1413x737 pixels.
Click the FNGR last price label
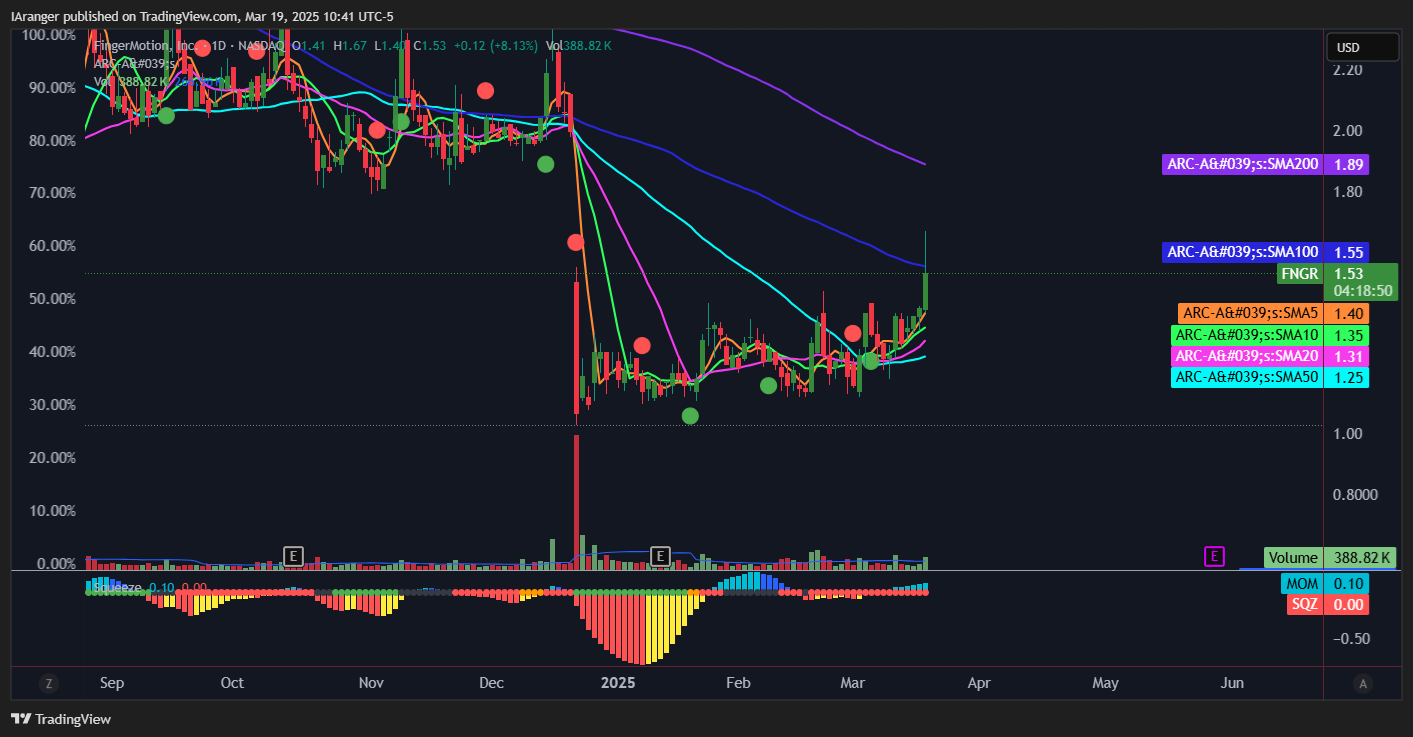1301,273
